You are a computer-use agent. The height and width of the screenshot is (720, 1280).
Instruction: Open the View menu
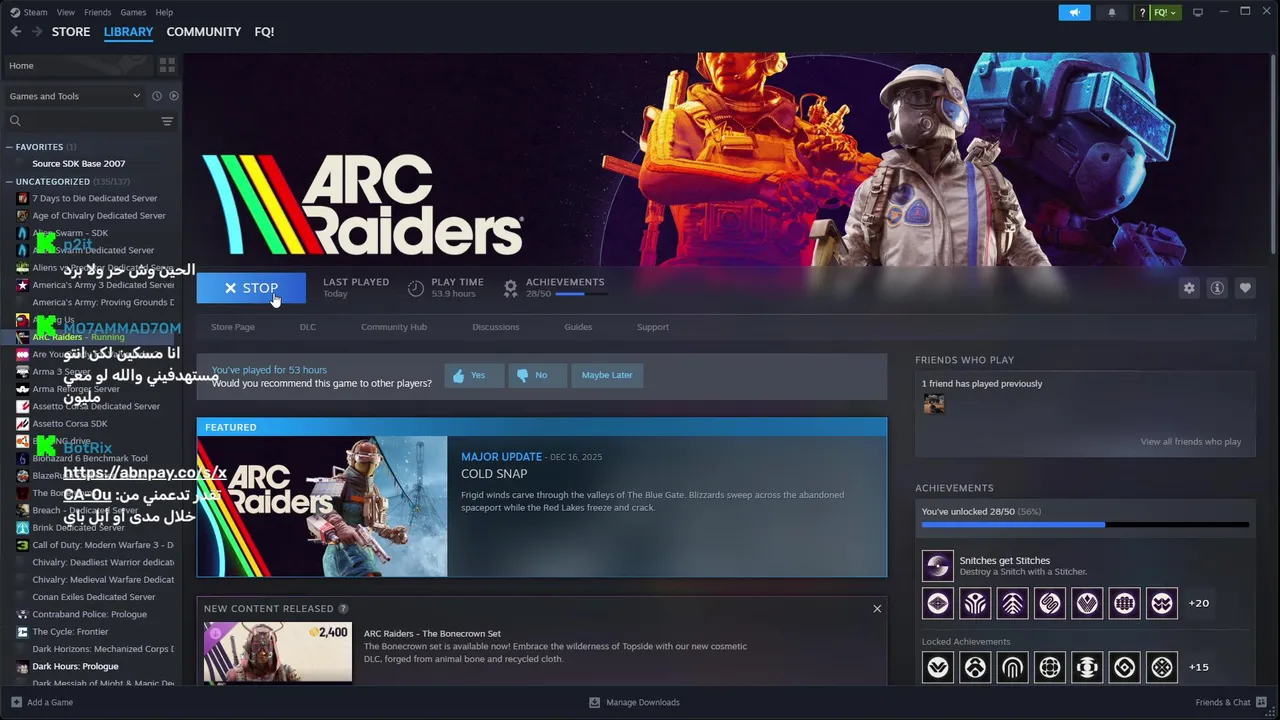66,12
